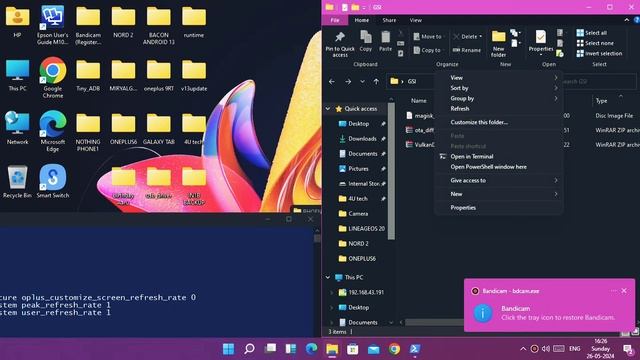The width and height of the screenshot is (640, 360).
Task: Click the Copy ribbon button in Explorer
Action: point(365,41)
